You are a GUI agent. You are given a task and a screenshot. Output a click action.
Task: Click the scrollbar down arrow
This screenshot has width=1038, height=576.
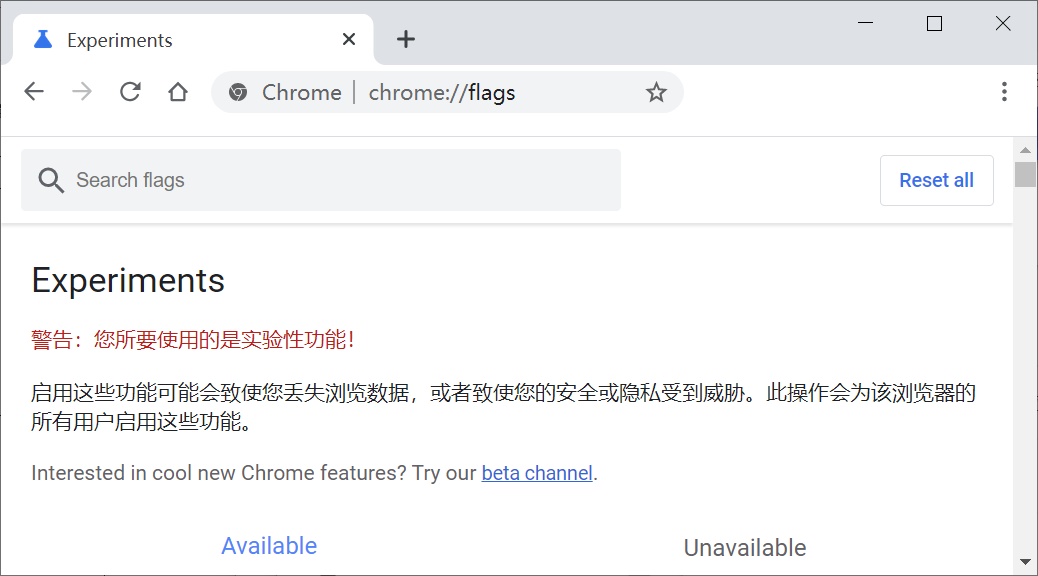pos(1025,562)
